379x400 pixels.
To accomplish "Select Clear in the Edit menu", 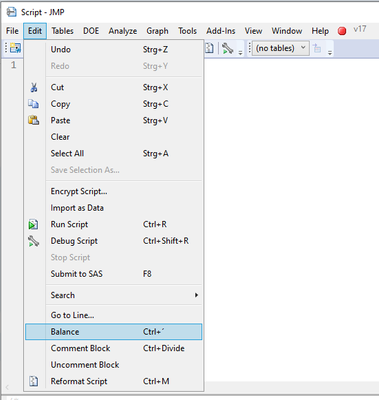I will tap(114, 137).
